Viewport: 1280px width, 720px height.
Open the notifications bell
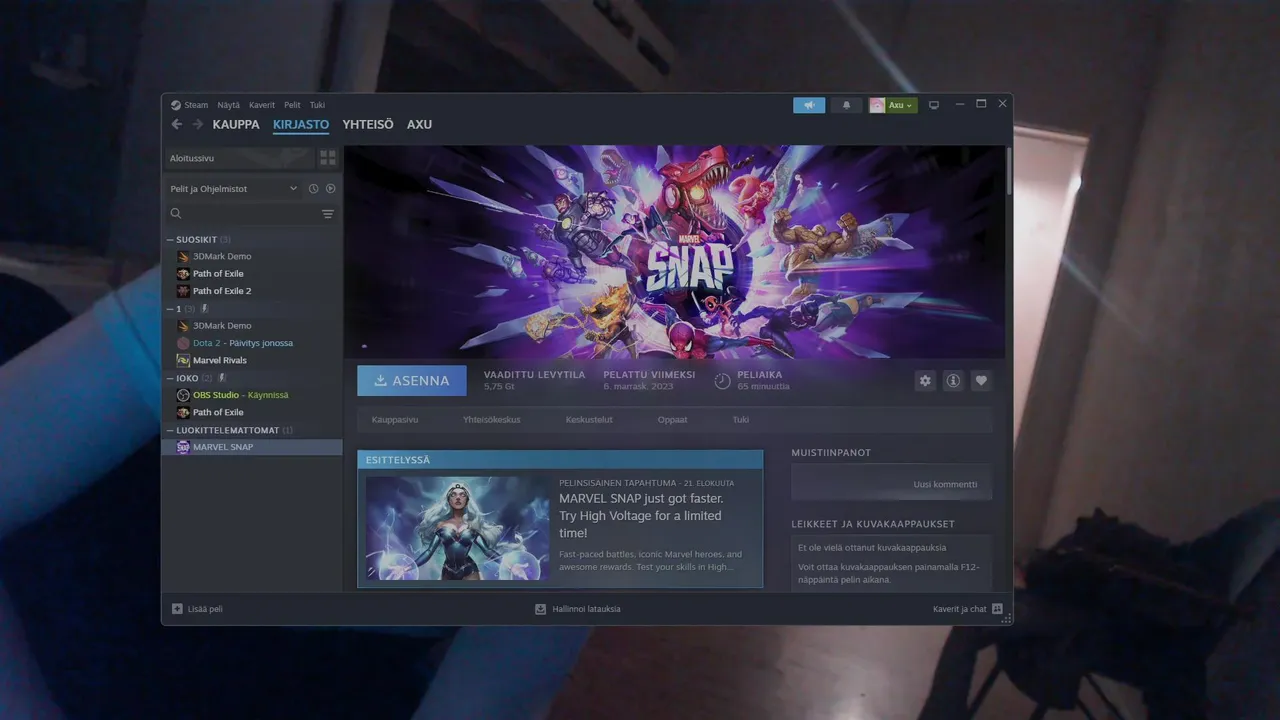[846, 105]
